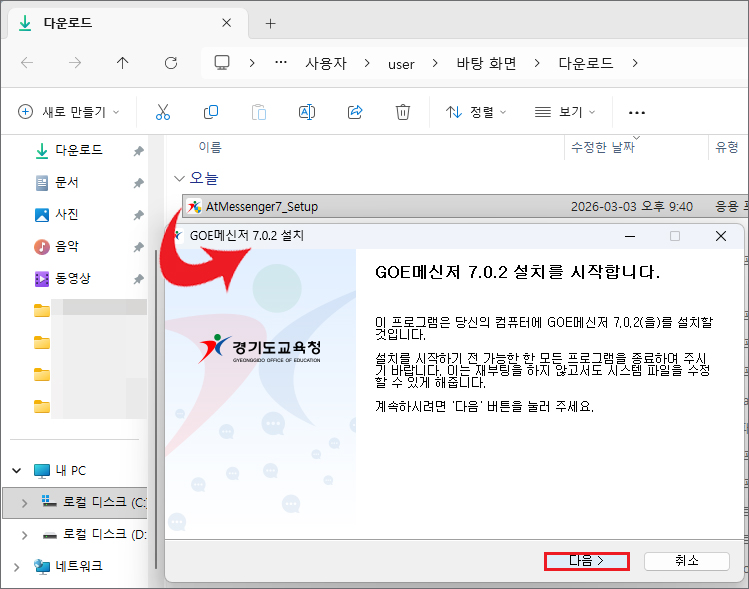Expand the 내 PC tree node
Image resolution: width=749 pixels, height=589 pixels.
[x=16, y=470]
